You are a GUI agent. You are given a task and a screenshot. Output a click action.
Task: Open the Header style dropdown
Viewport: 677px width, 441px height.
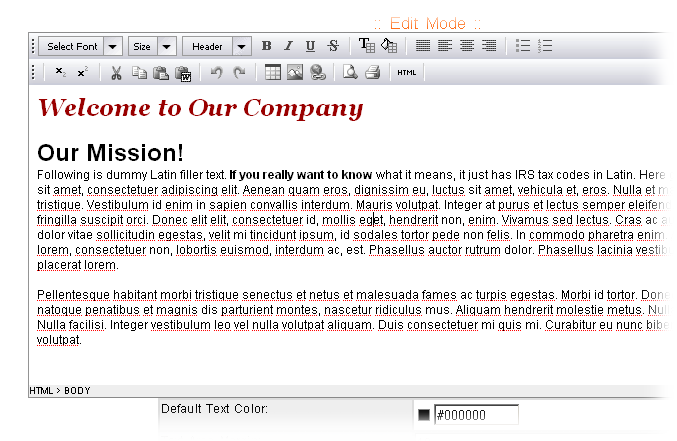(217, 46)
